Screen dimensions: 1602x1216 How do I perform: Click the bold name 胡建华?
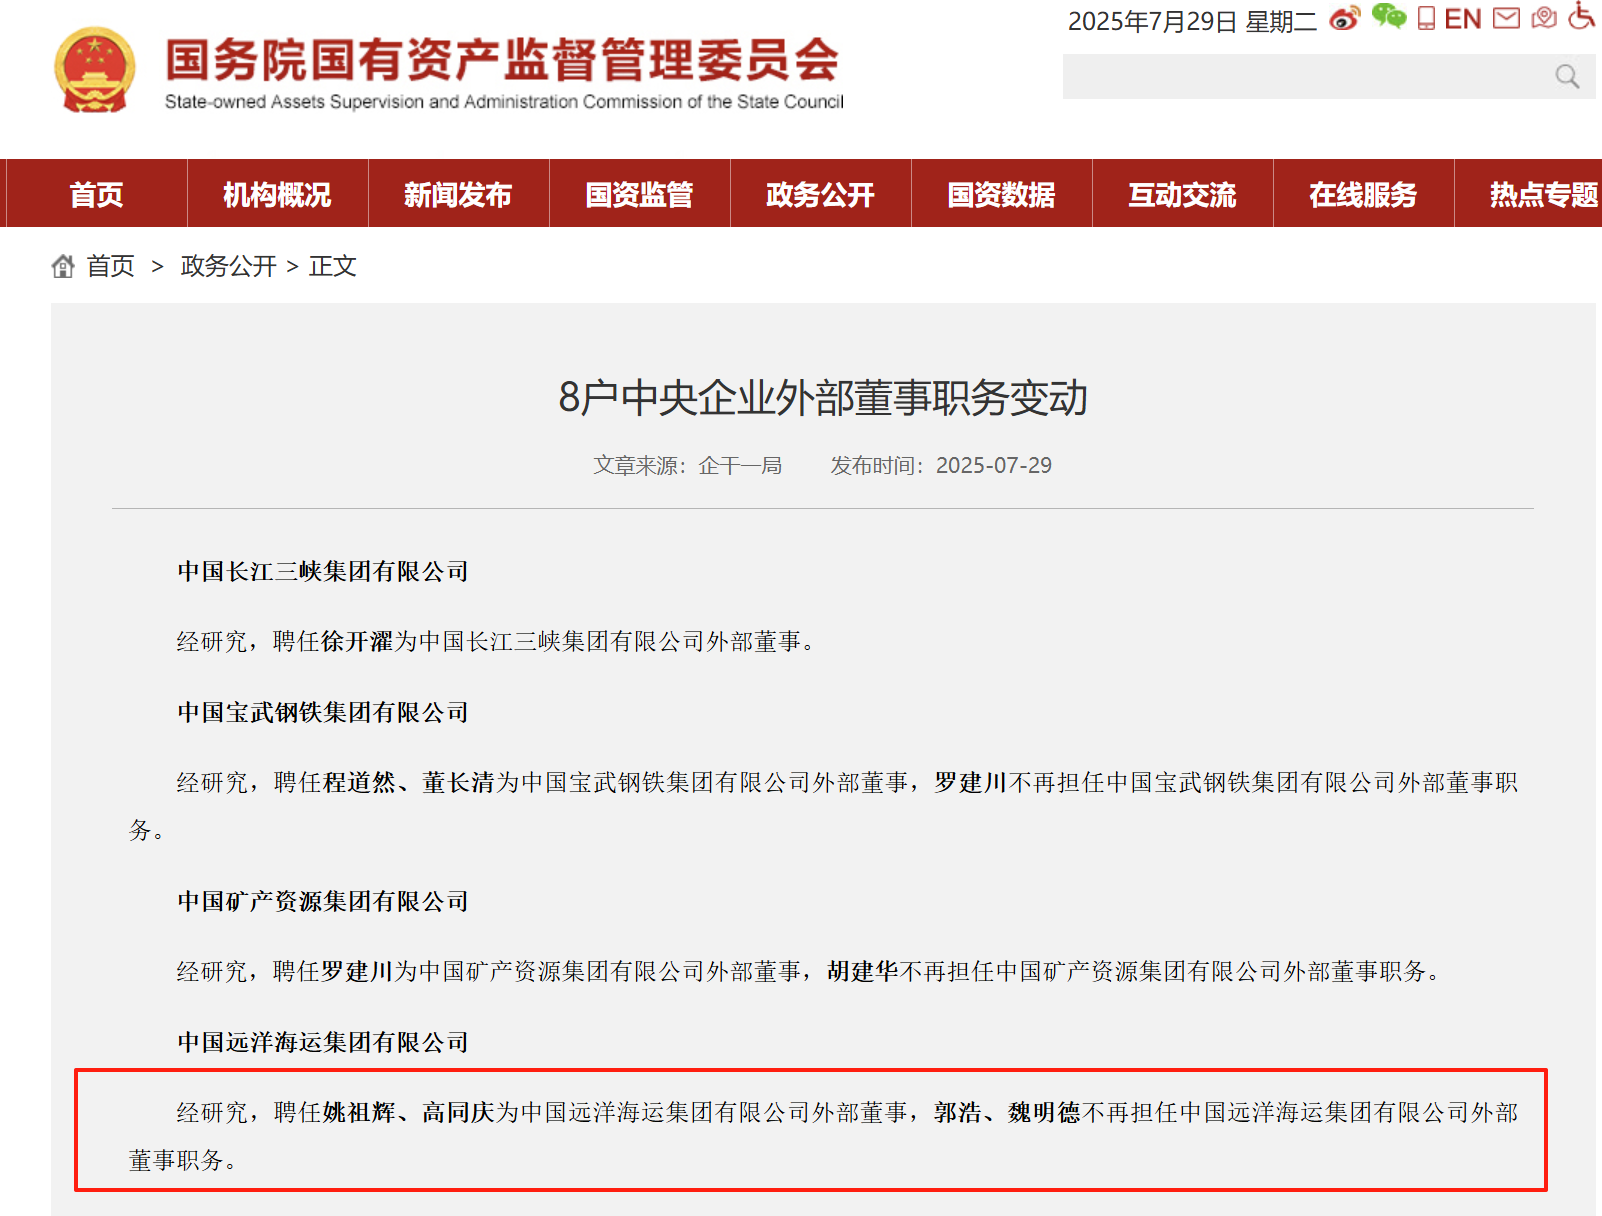pyautogui.click(x=863, y=971)
